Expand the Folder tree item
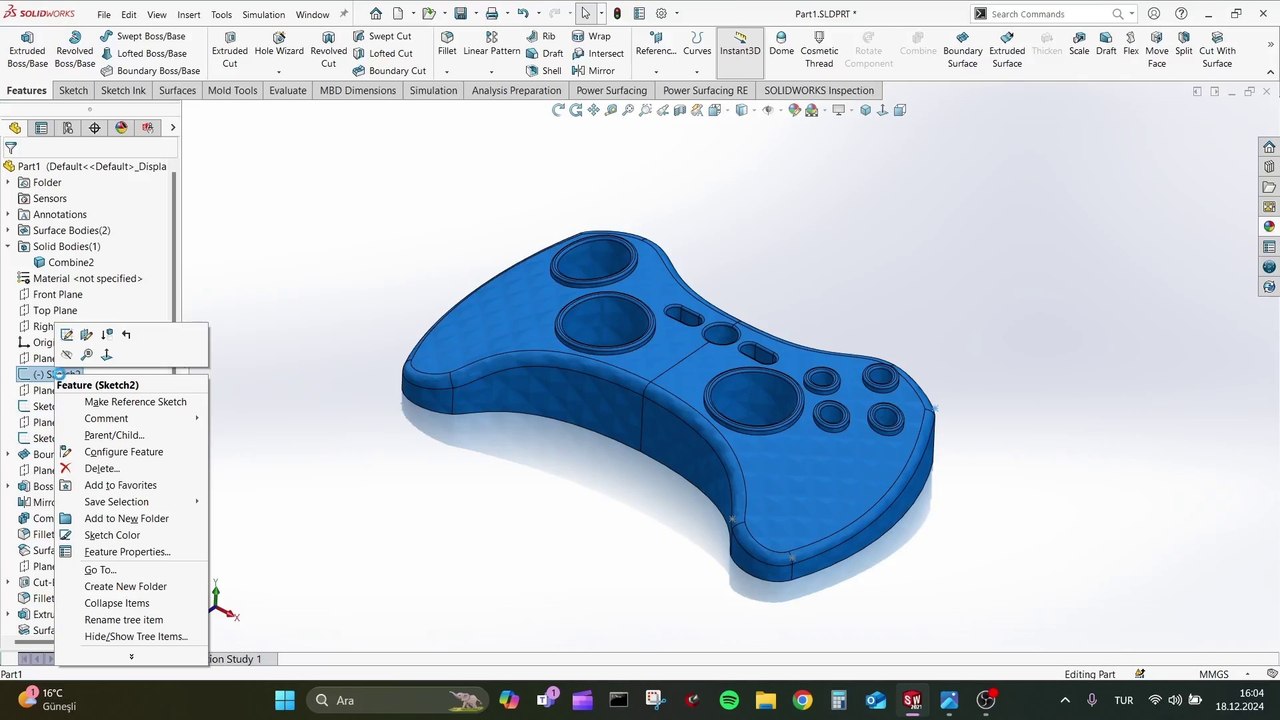The image size is (1280, 720). [8, 182]
